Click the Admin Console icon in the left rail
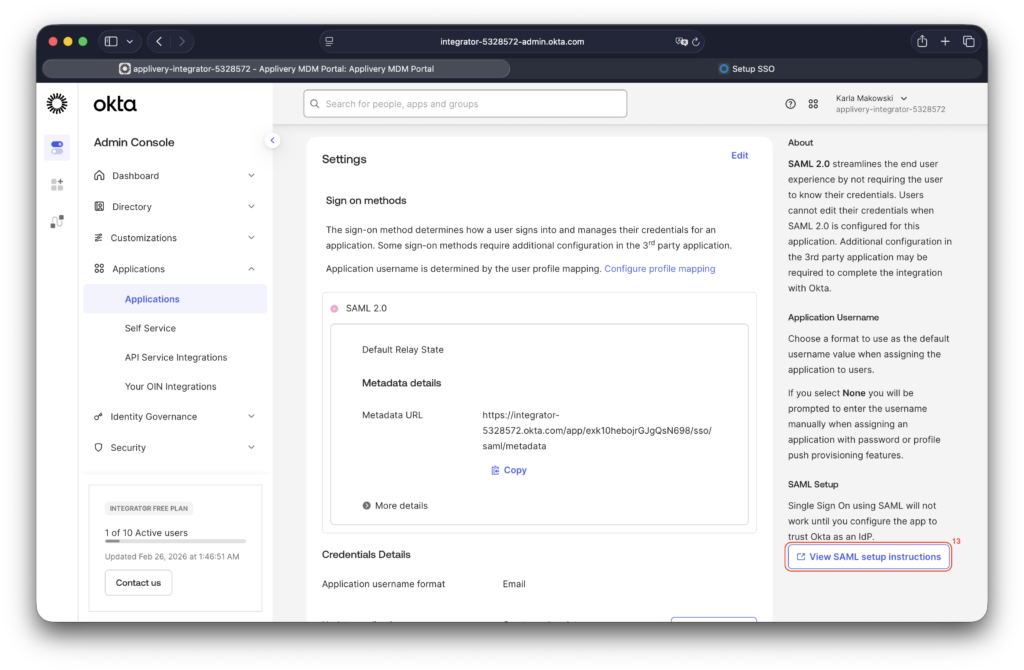Image resolution: width=1024 pixels, height=670 pixels. coord(57,147)
